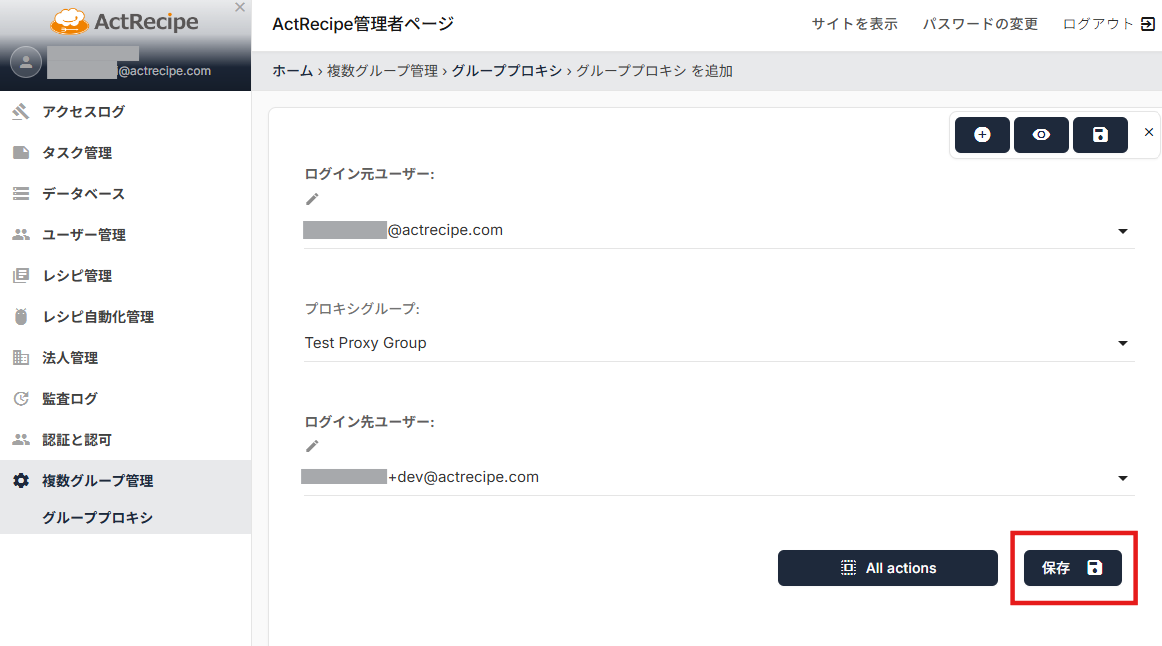Image resolution: width=1162 pixels, height=646 pixels.
Task: Click the people icon next to 認証と認可
Action: pyautogui.click(x=21, y=440)
